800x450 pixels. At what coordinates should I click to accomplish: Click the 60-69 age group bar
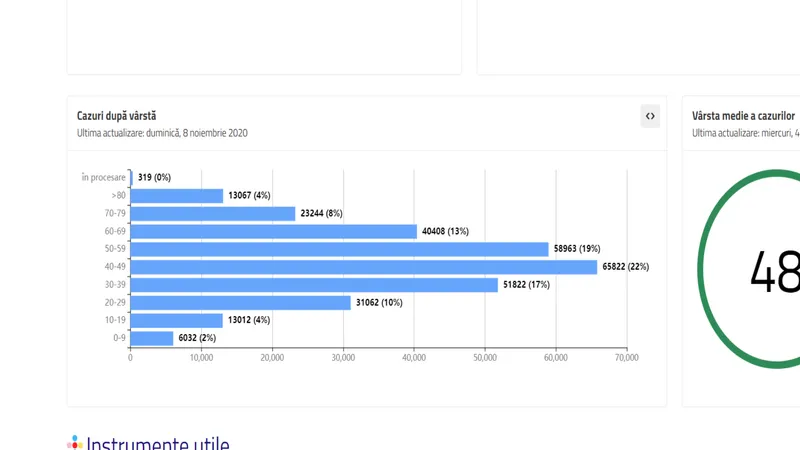click(x=273, y=231)
